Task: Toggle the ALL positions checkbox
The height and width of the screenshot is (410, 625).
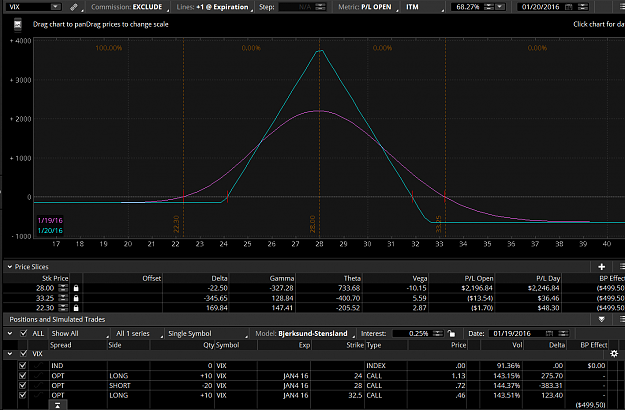Action: tap(24, 333)
